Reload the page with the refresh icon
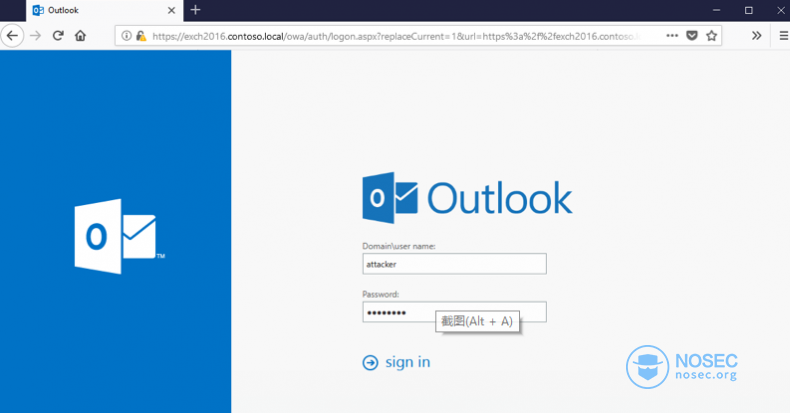The image size is (790, 413). pos(58,36)
